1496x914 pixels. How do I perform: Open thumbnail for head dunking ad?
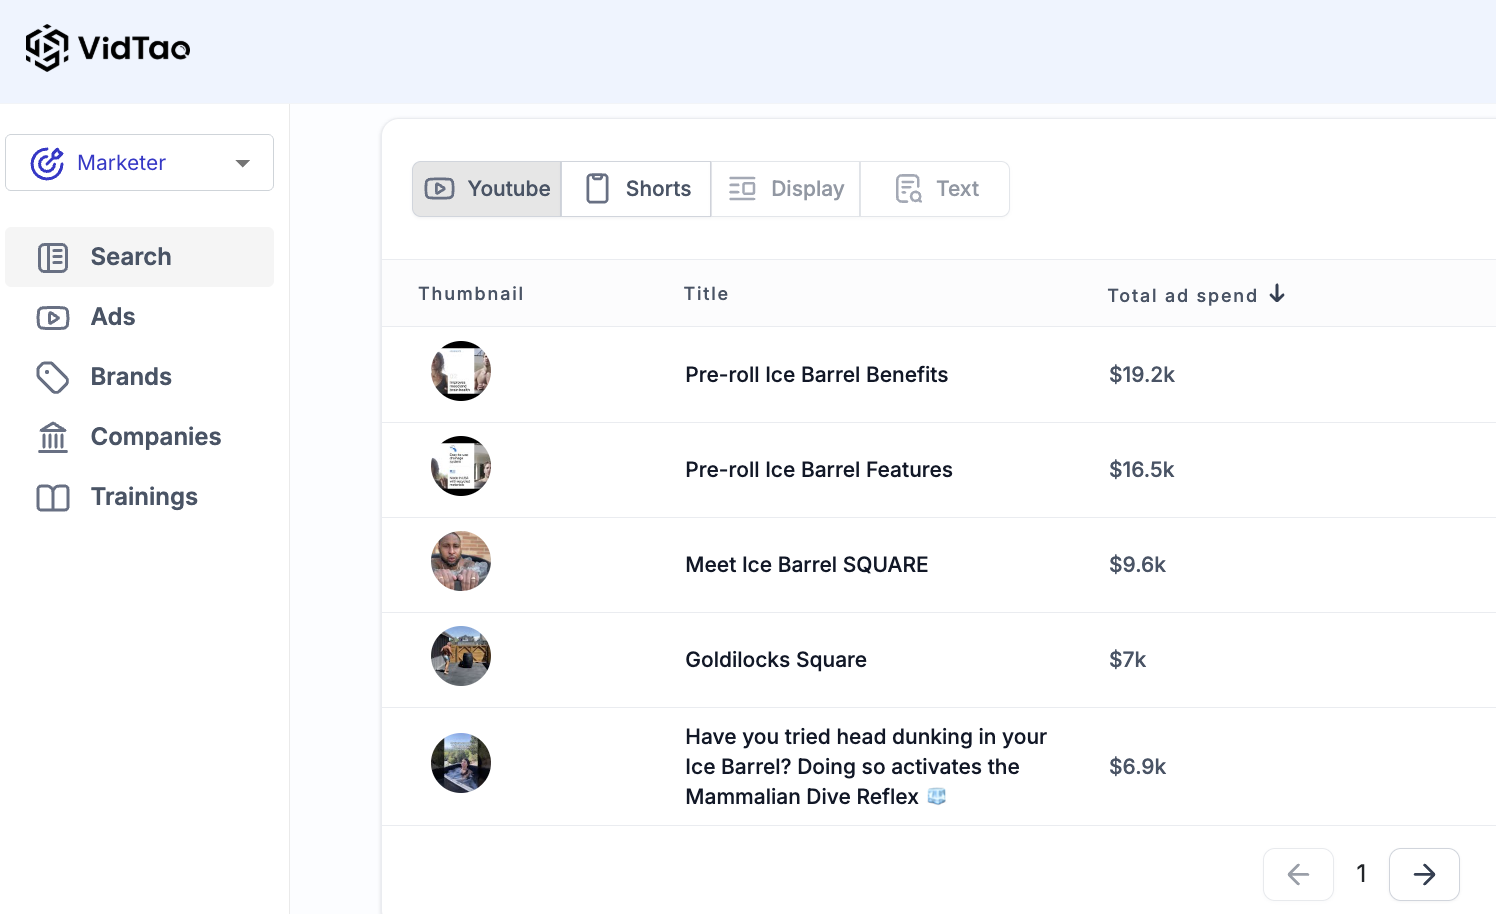pos(461,763)
